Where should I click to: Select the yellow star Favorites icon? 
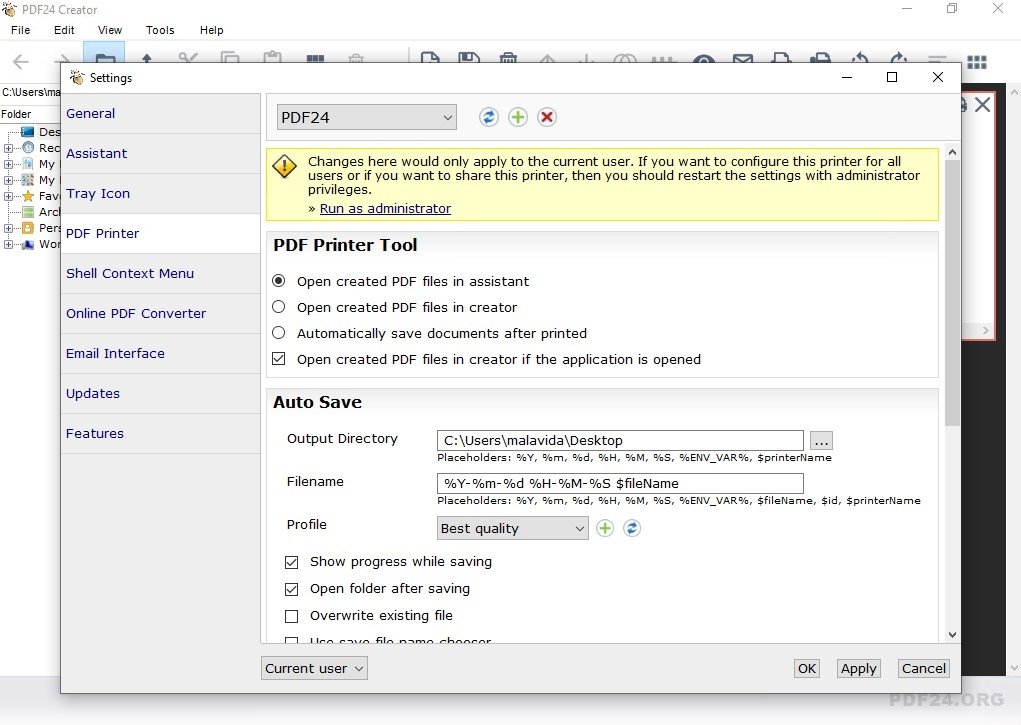click(x=28, y=196)
